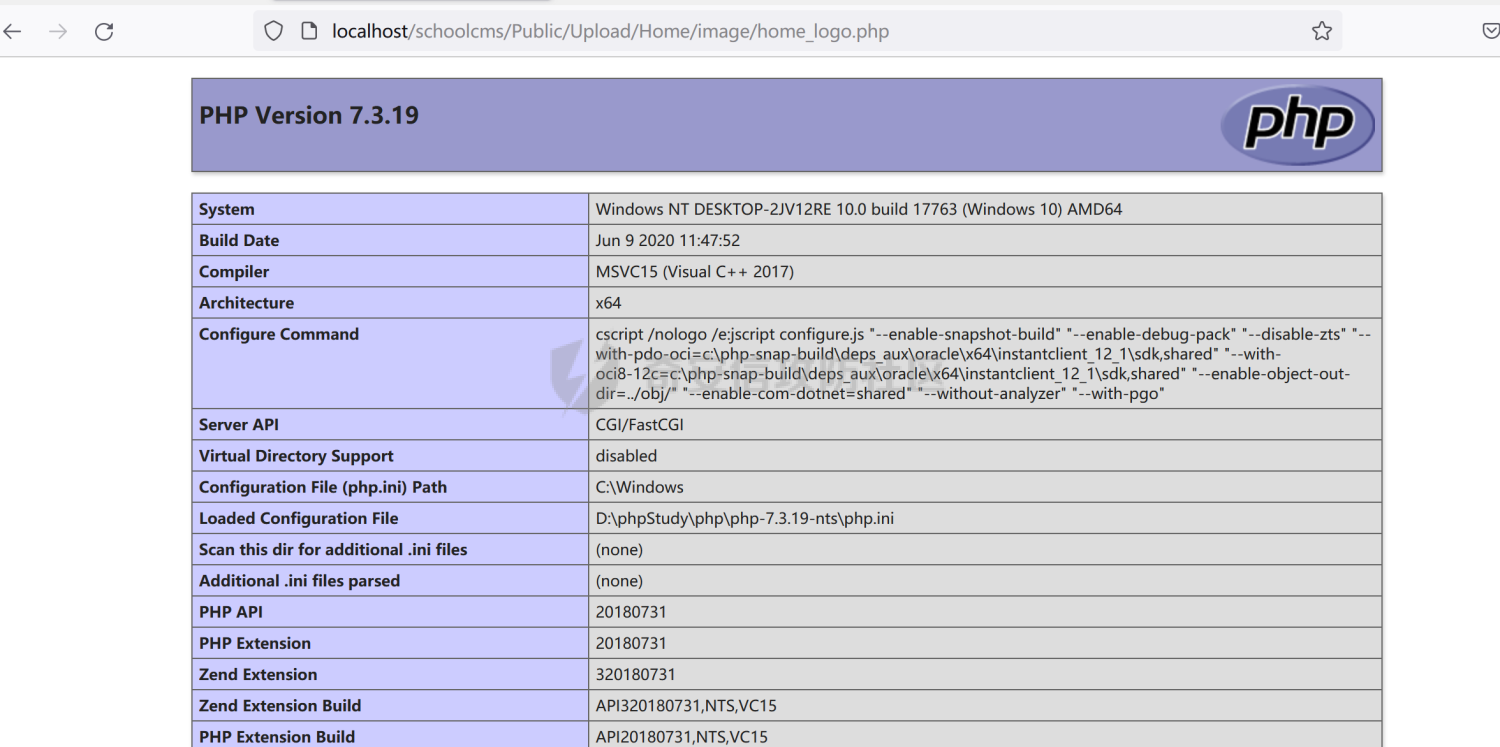Select the Configure Command label
1500x747 pixels.
tap(279, 334)
